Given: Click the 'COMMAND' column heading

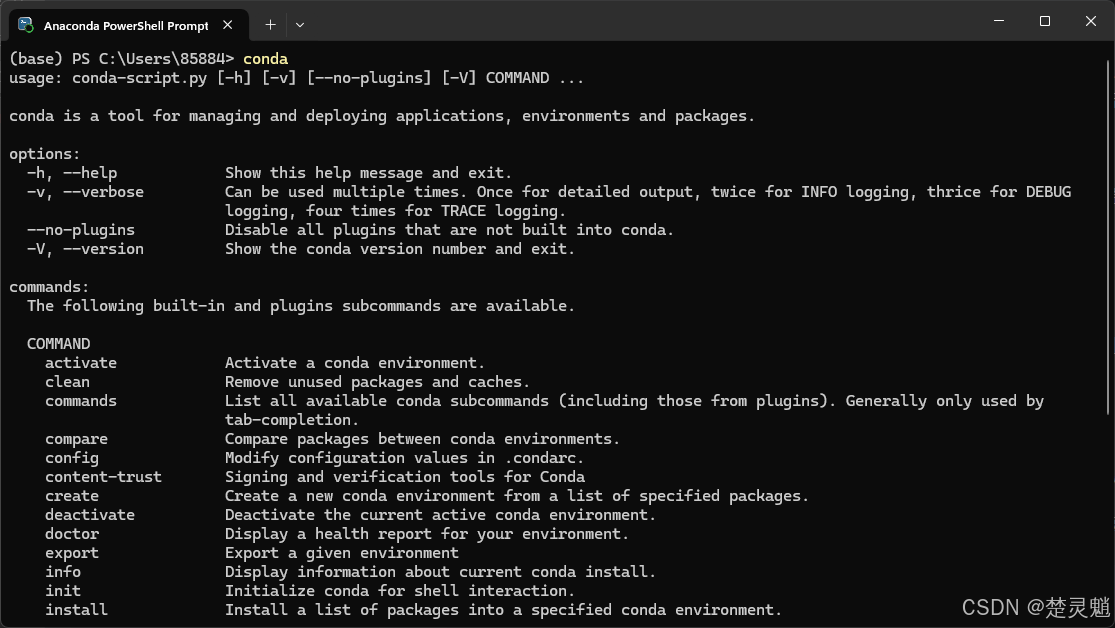Looking at the screenshot, I should click(x=58, y=344).
